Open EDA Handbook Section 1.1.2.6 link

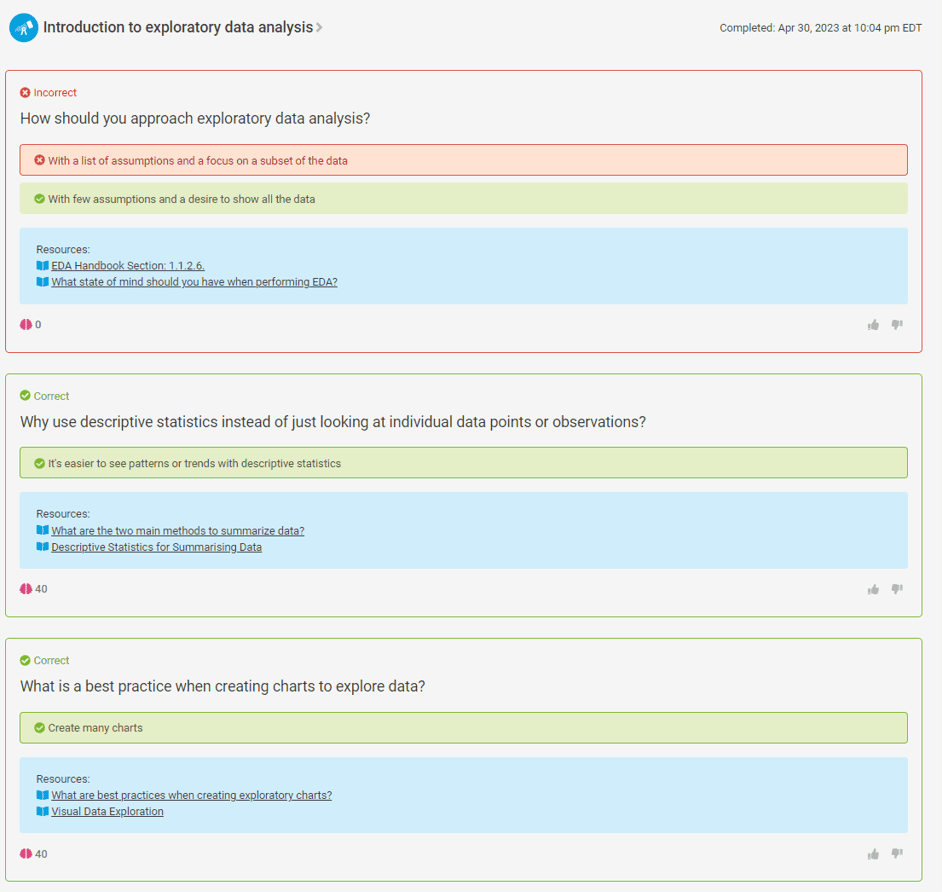click(128, 265)
